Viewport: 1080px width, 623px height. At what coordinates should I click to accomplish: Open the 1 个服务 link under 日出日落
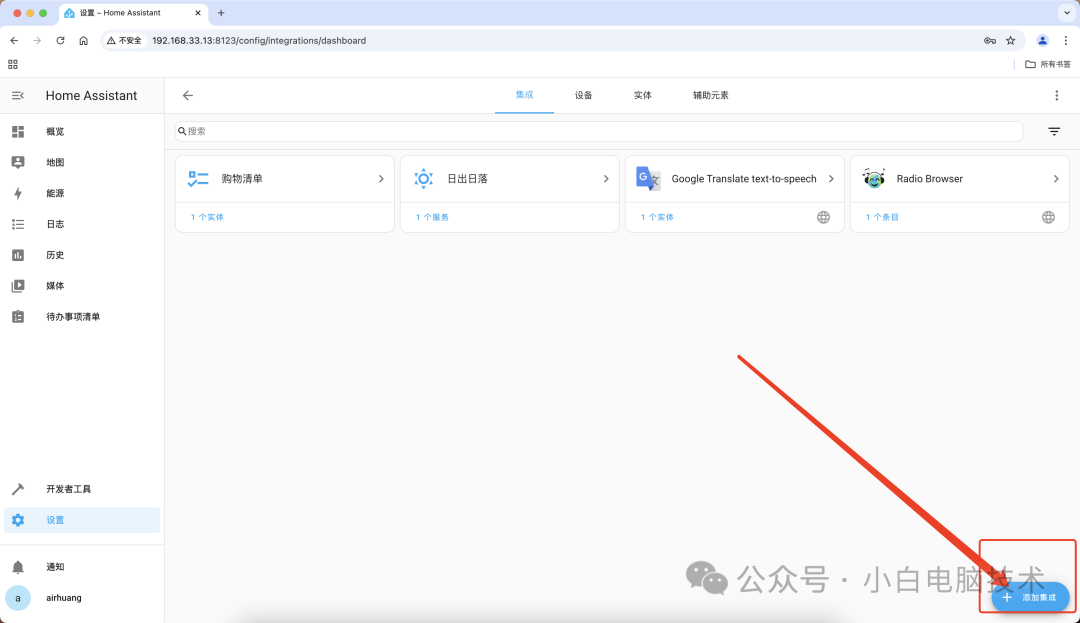click(x=433, y=218)
